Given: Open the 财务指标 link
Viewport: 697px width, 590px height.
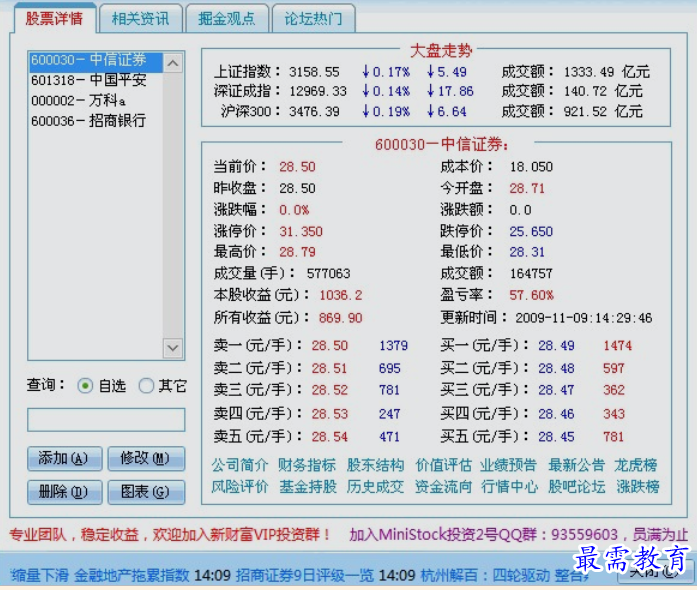Looking at the screenshot, I should [x=307, y=465].
